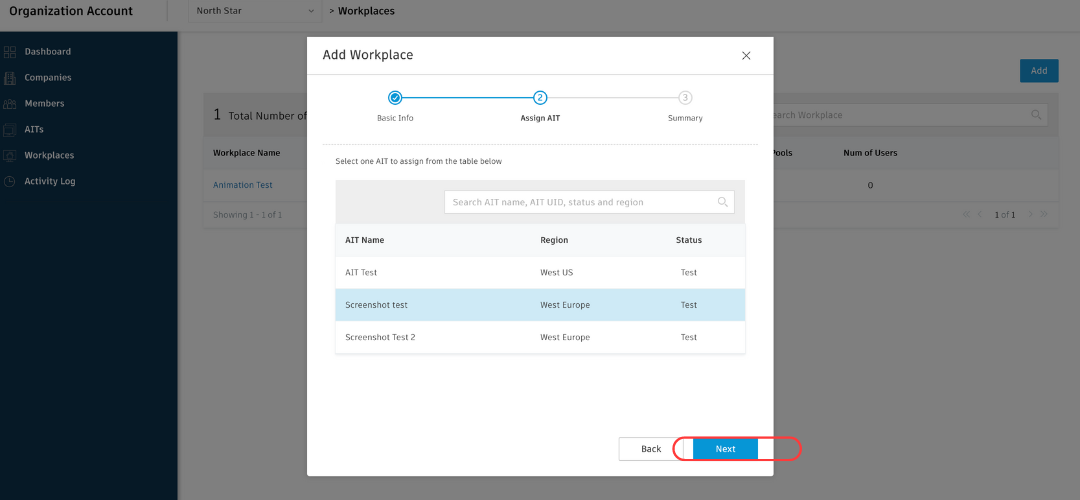Click the Region column header
The height and width of the screenshot is (500, 1080).
554,240
